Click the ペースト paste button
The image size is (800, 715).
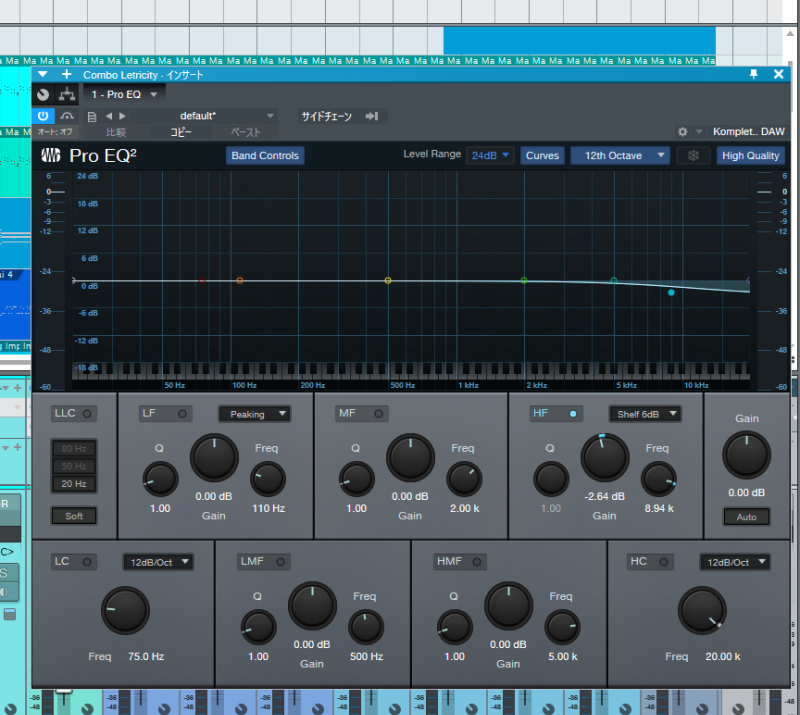pos(245,133)
